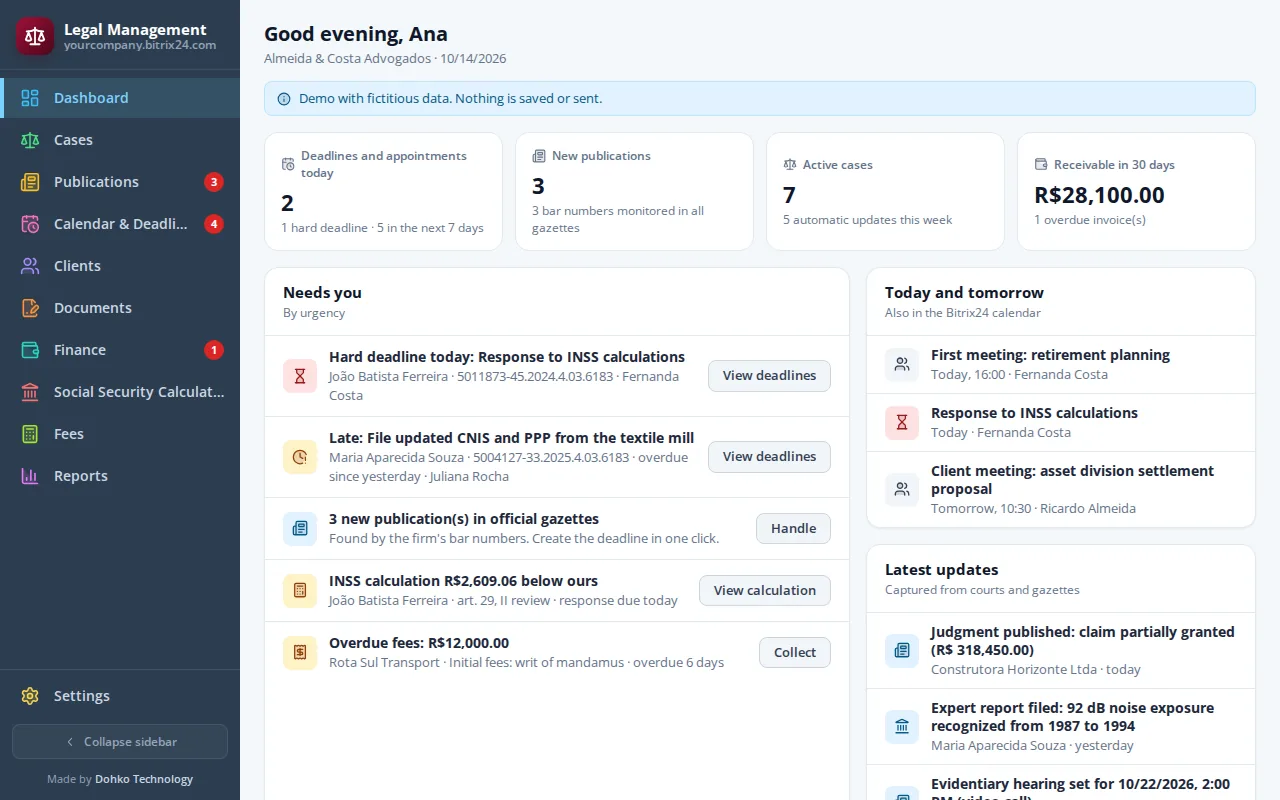The image size is (1280, 800).
Task: Click the Publications badge showing 3
Action: [x=213, y=182]
